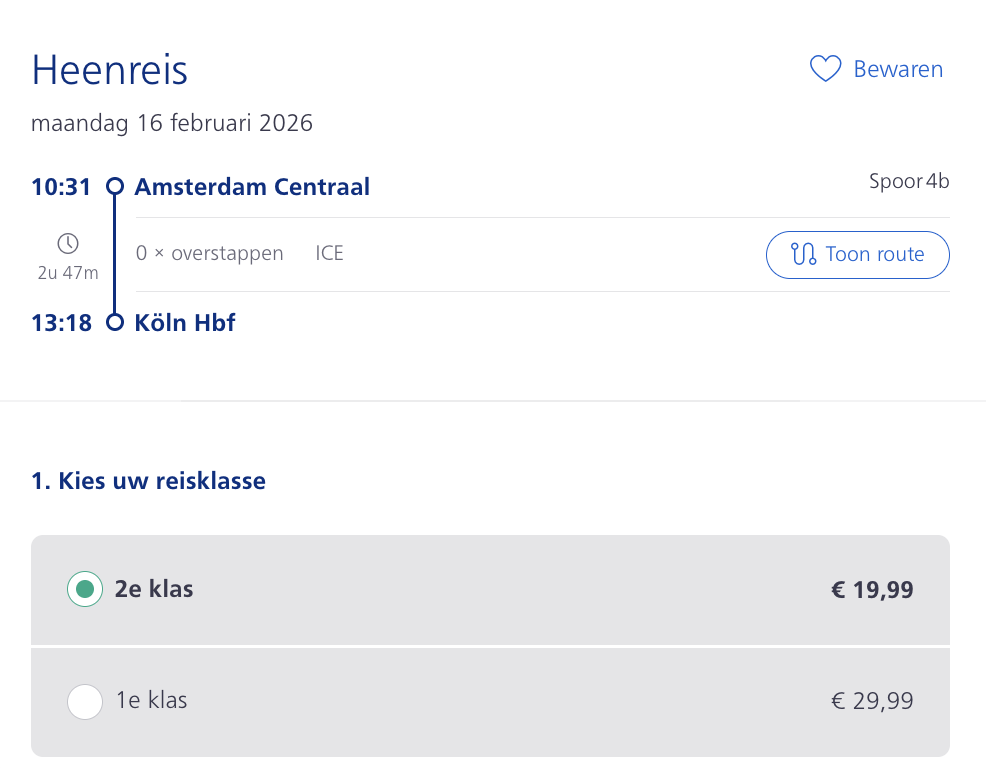Click the station circle at Köln Hbf
This screenshot has width=986, height=768.
point(115,322)
